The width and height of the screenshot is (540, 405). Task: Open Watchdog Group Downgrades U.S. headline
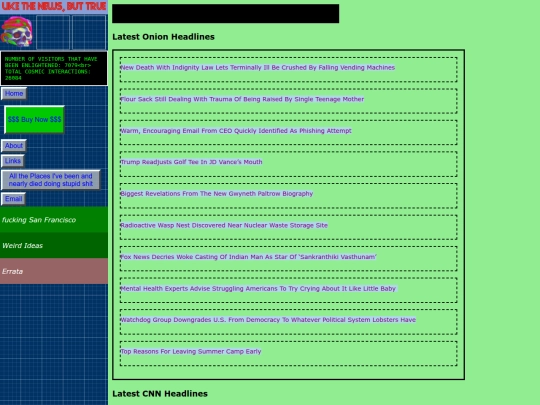pos(268,320)
